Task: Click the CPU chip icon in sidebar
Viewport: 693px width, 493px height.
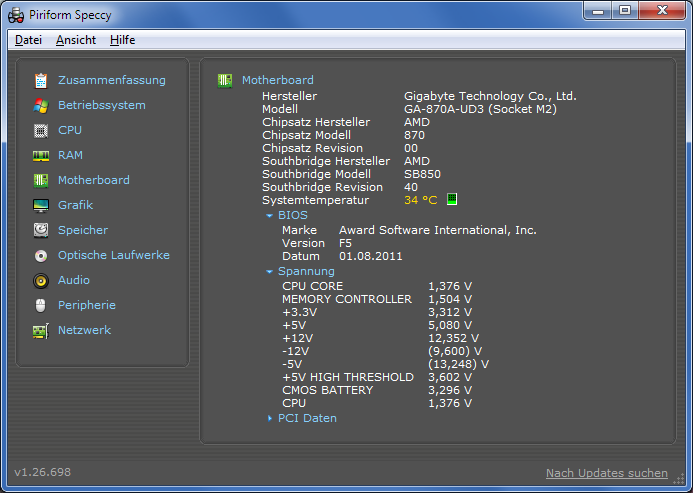Action: [41, 130]
